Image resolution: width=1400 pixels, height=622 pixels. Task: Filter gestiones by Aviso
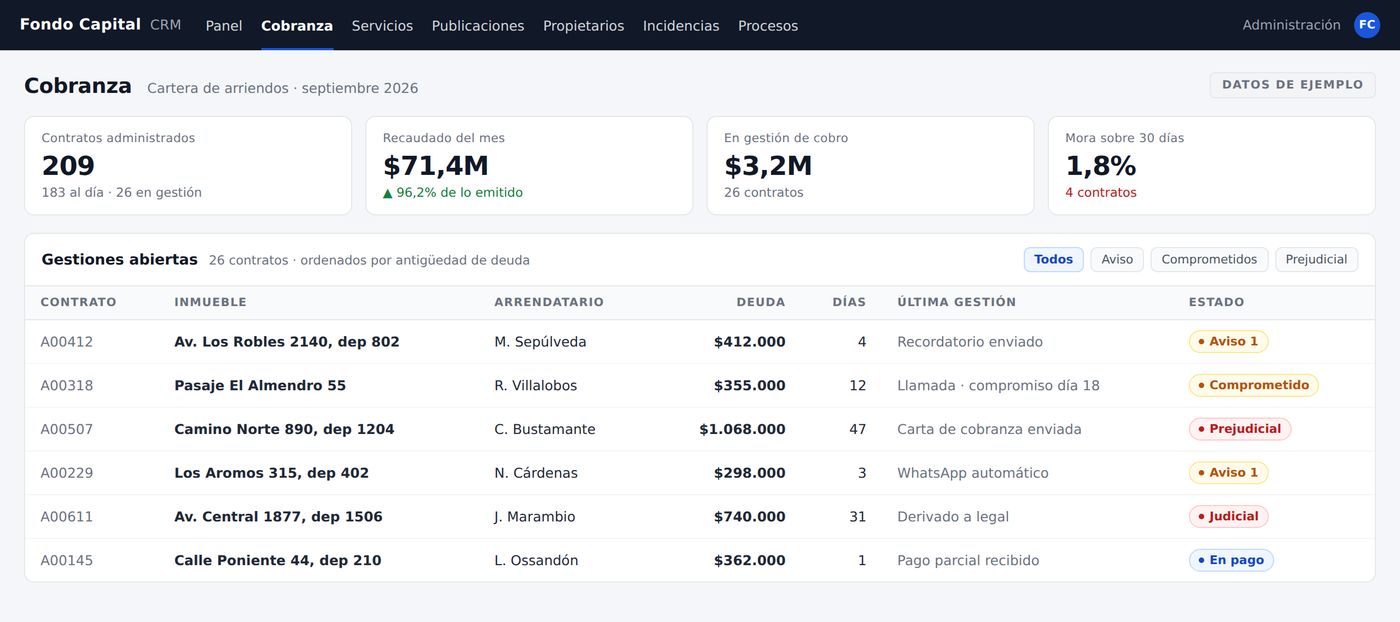click(1117, 260)
